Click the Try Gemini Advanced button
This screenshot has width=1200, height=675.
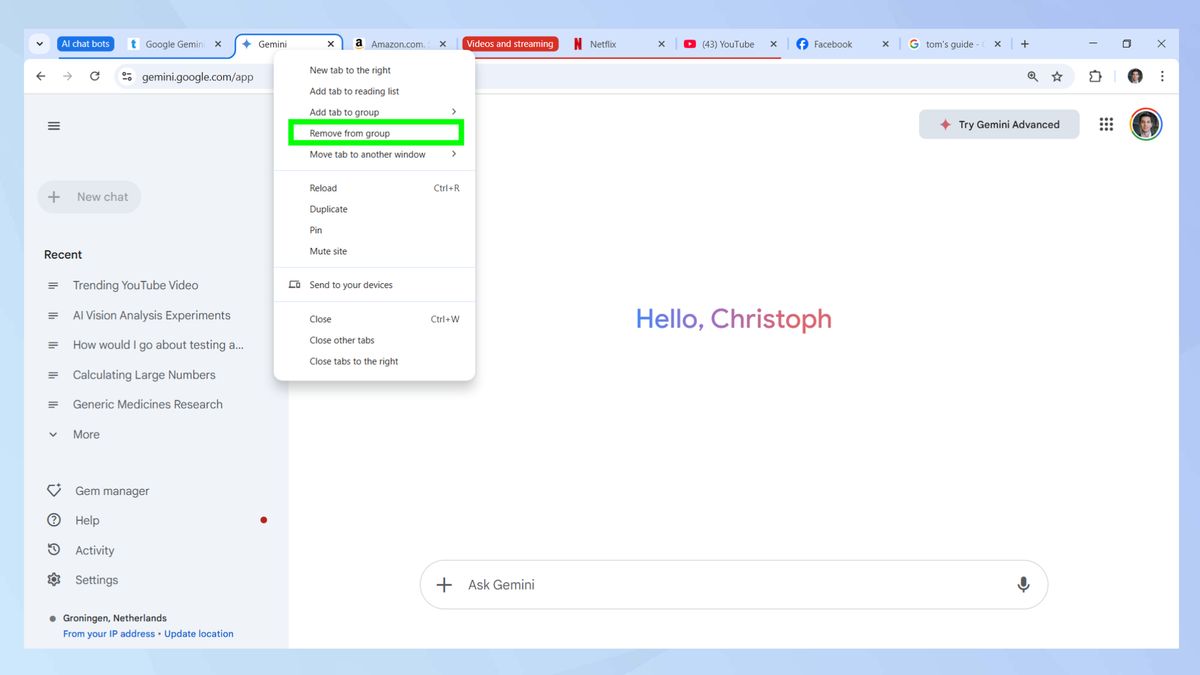pos(998,124)
